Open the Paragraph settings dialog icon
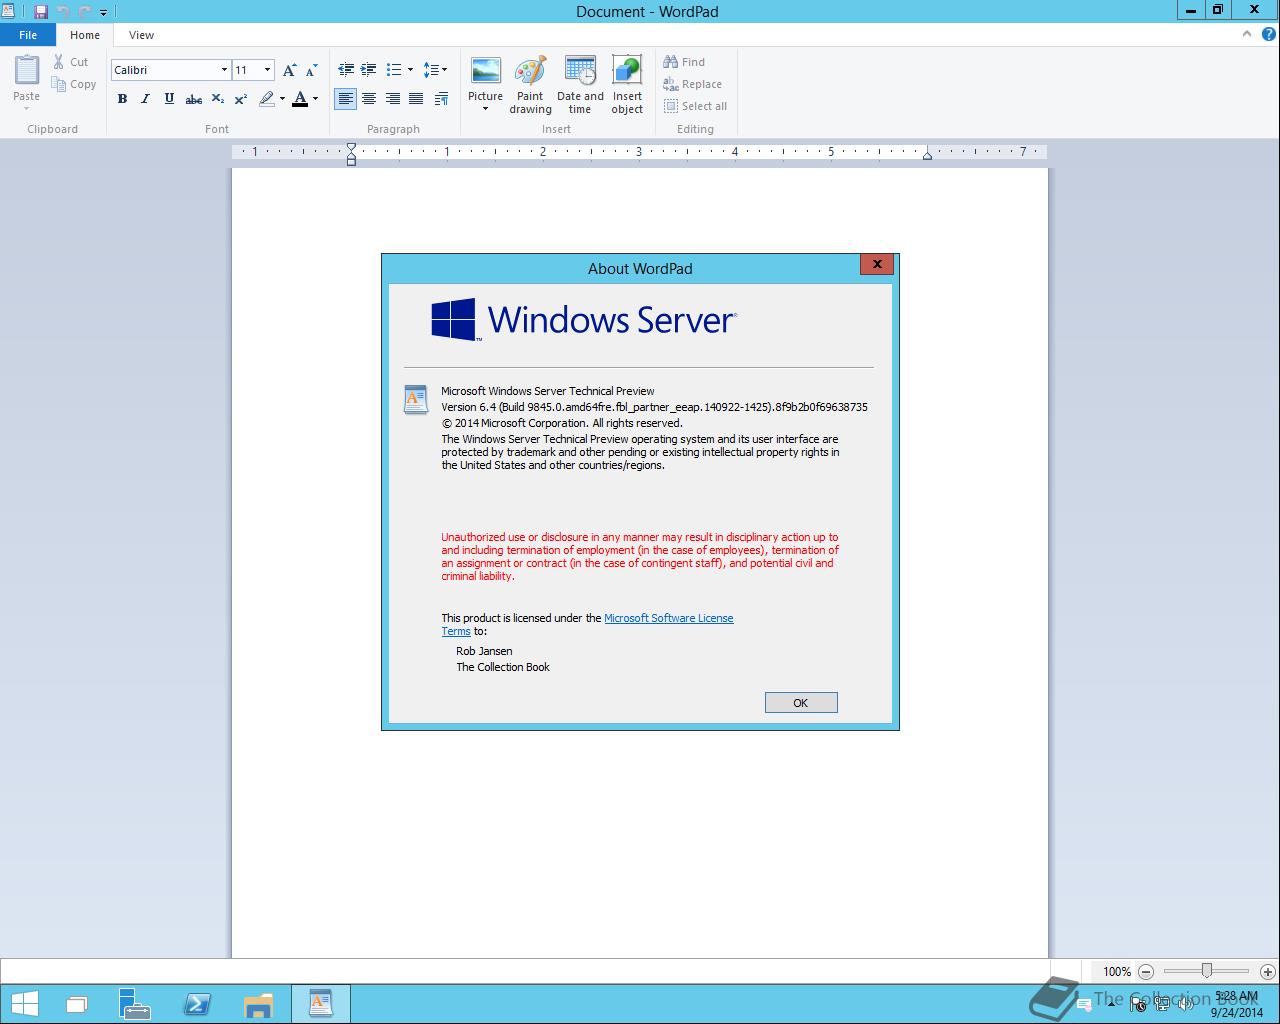This screenshot has width=1280, height=1024. coord(441,99)
